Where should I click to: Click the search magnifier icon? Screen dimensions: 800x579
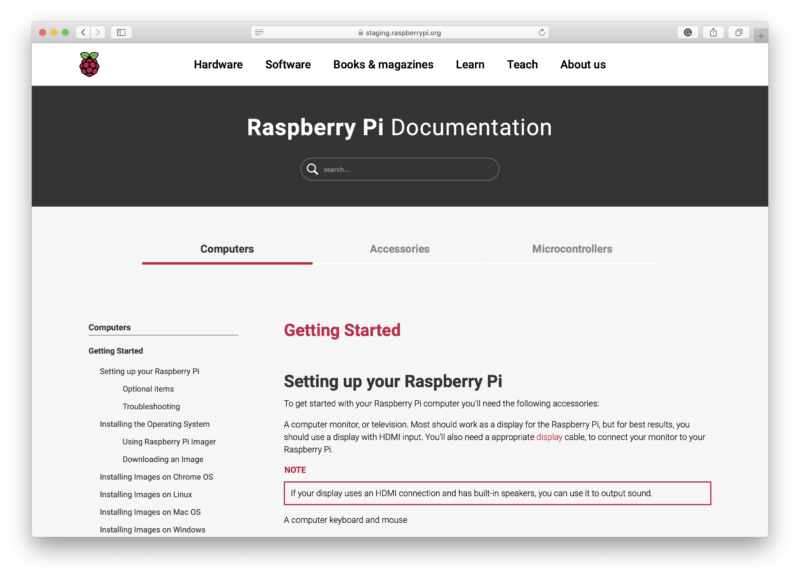313,169
